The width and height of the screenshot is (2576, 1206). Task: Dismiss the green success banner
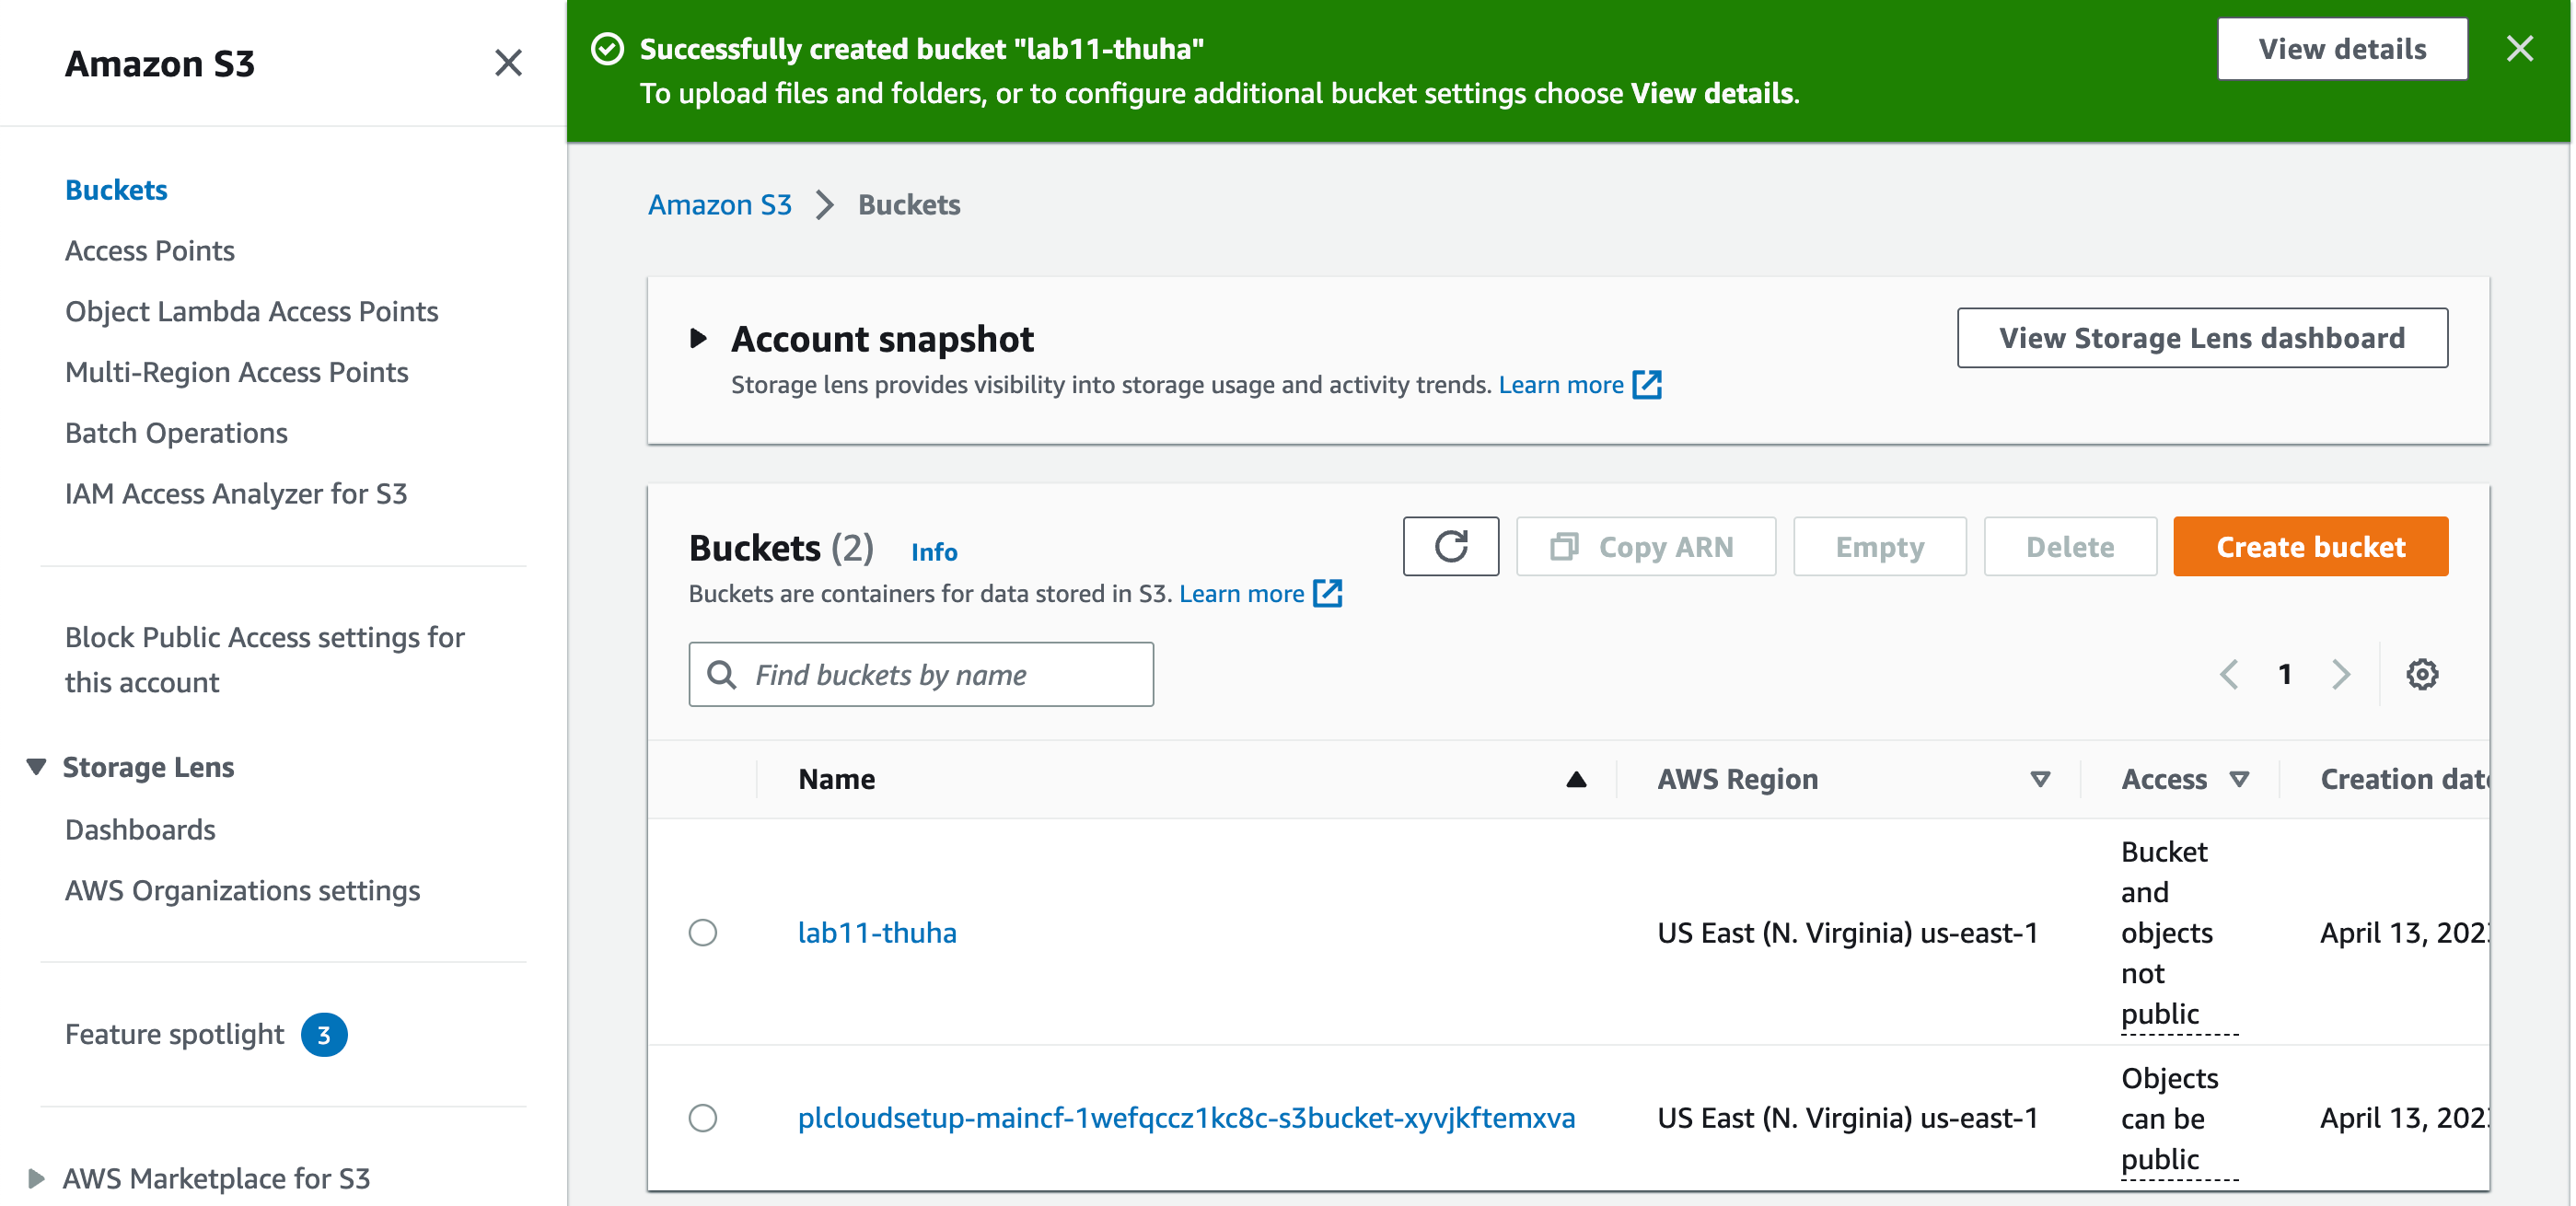coord(2519,48)
